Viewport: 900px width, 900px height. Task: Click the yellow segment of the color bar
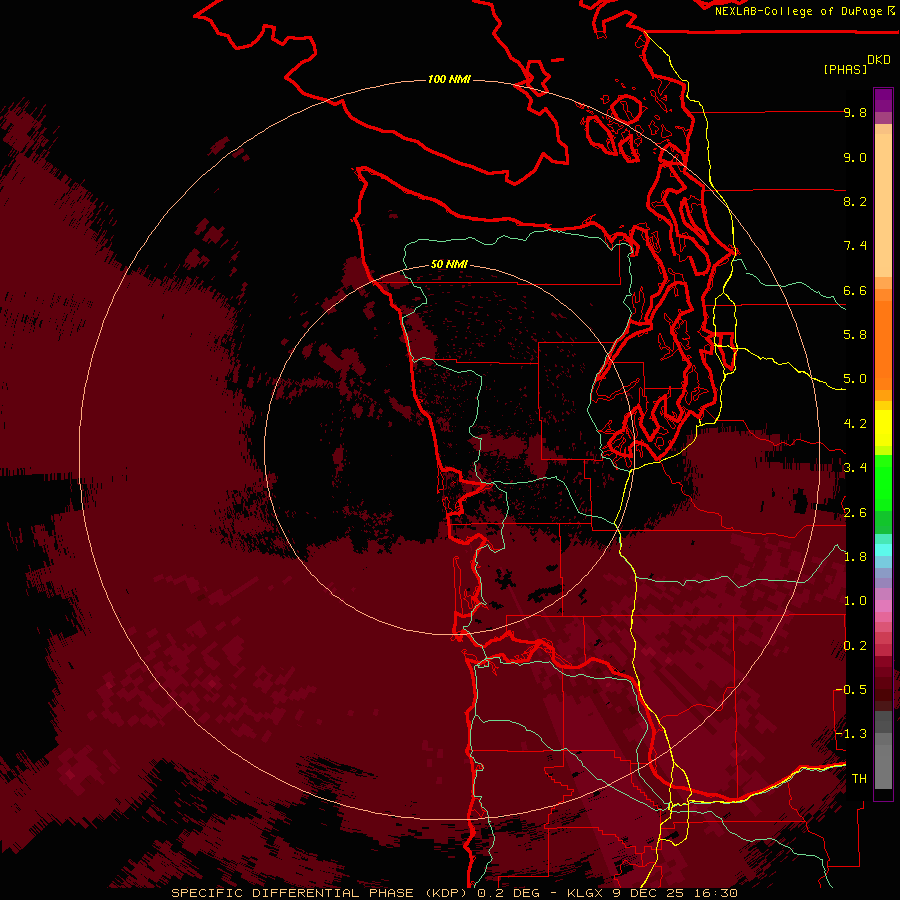[x=883, y=428]
